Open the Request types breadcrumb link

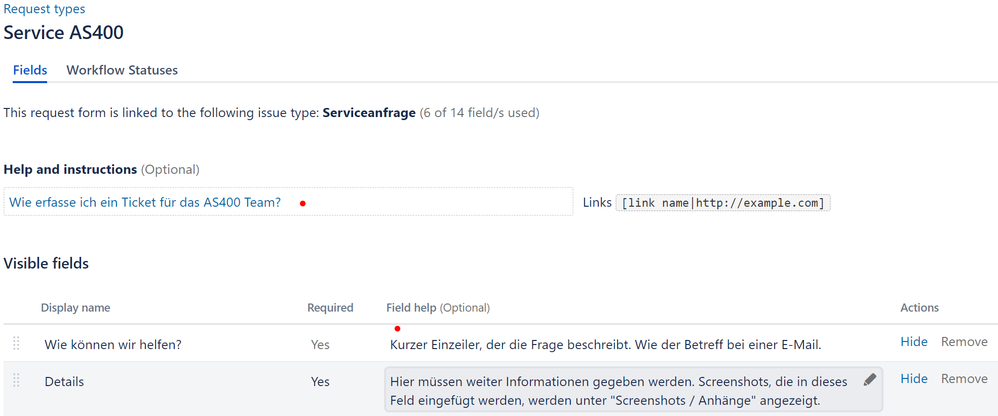coord(45,9)
